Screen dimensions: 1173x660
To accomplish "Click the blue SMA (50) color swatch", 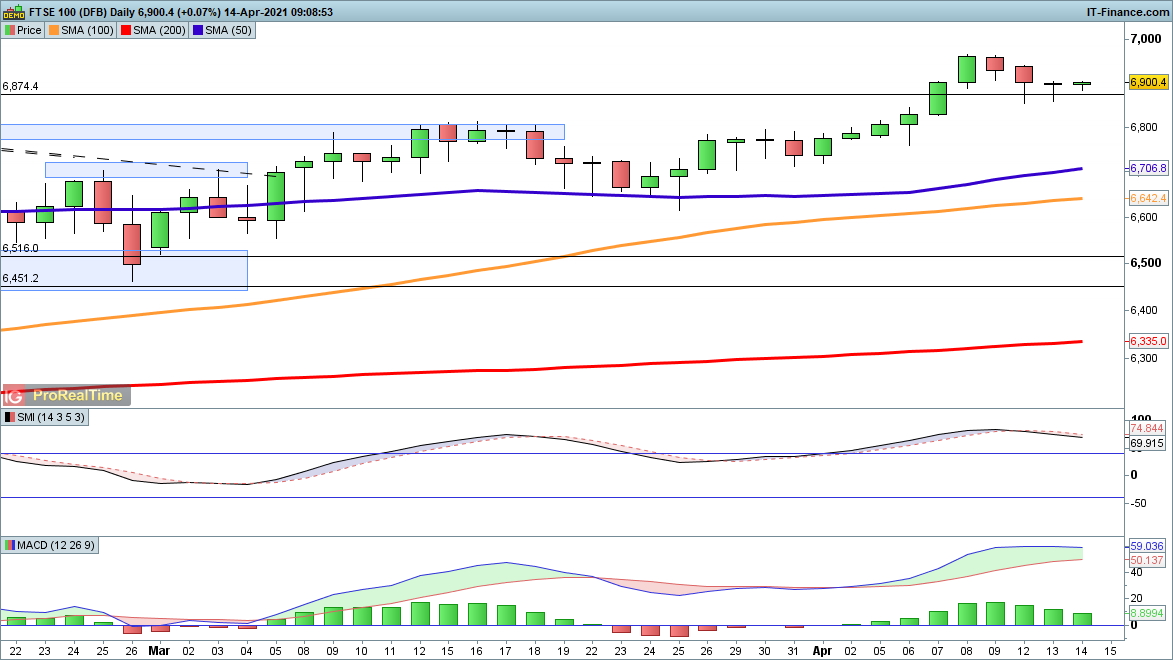I will point(198,30).
